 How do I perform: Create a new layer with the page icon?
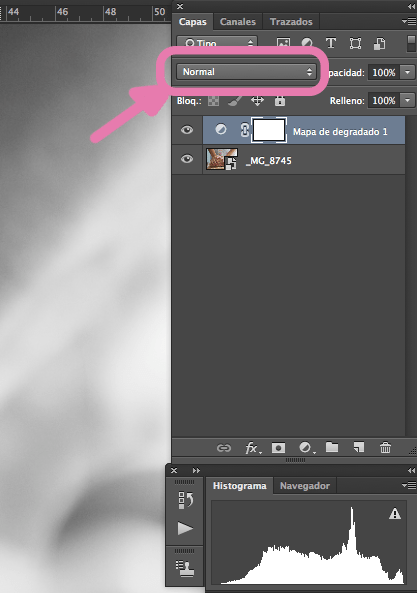pyautogui.click(x=358, y=447)
